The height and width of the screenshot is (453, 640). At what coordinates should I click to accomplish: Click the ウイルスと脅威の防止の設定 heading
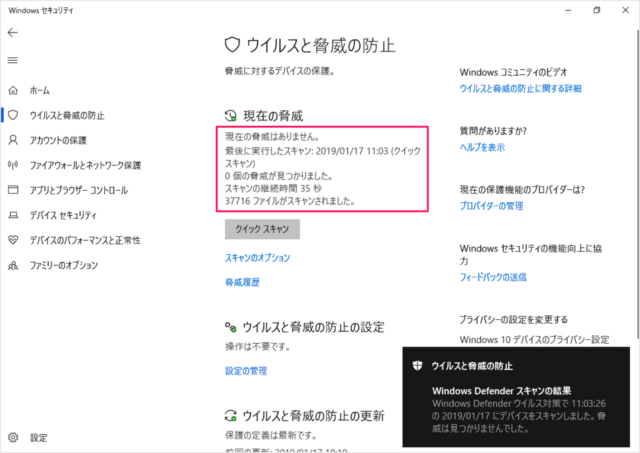coord(313,327)
